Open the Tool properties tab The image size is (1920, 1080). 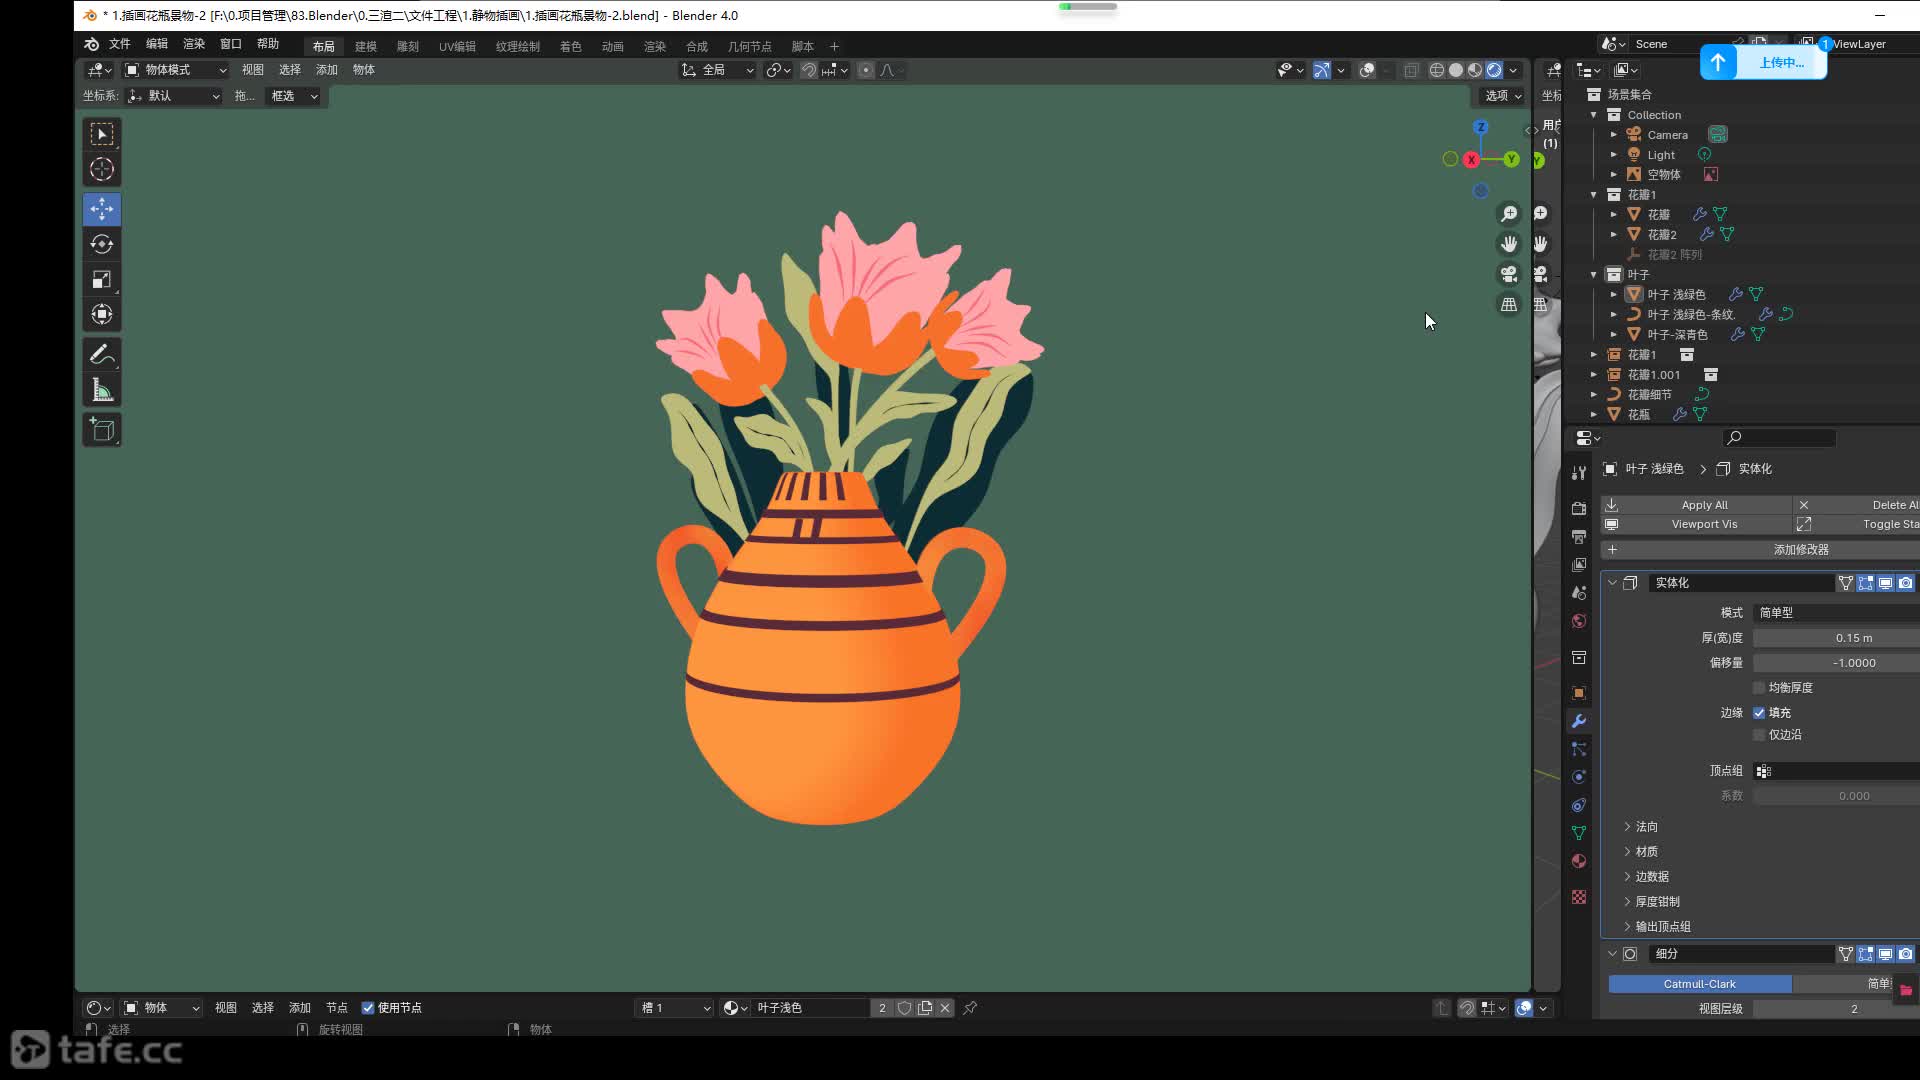tap(1579, 473)
